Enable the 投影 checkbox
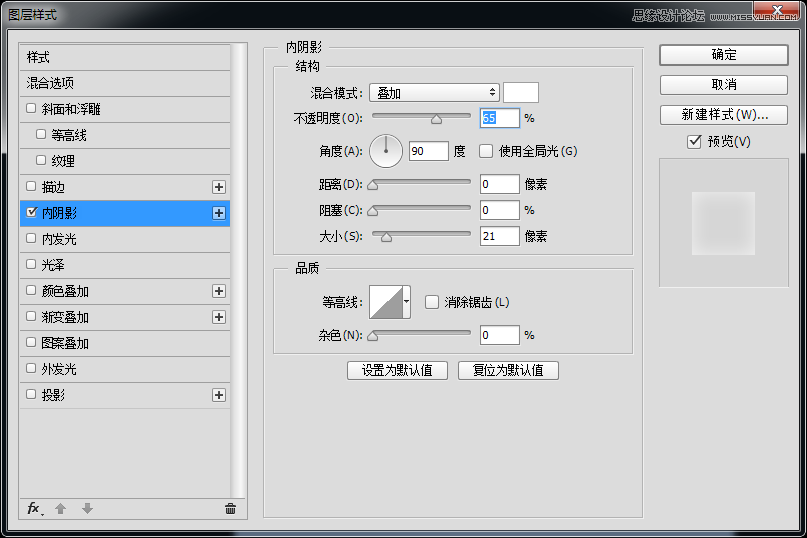This screenshot has width=807, height=538. click(x=31, y=394)
